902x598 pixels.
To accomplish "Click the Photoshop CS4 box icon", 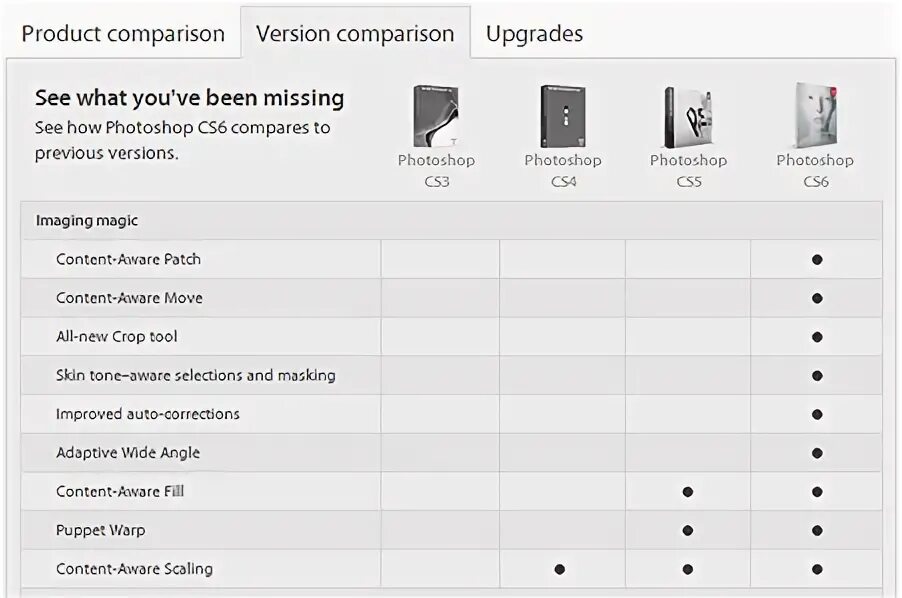I will 563,116.
